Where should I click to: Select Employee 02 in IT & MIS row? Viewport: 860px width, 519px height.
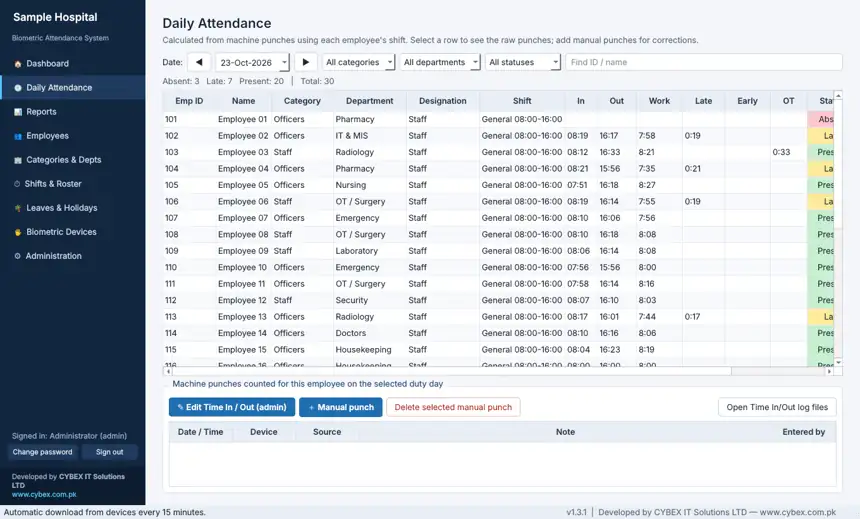pyautogui.click(x=498, y=136)
